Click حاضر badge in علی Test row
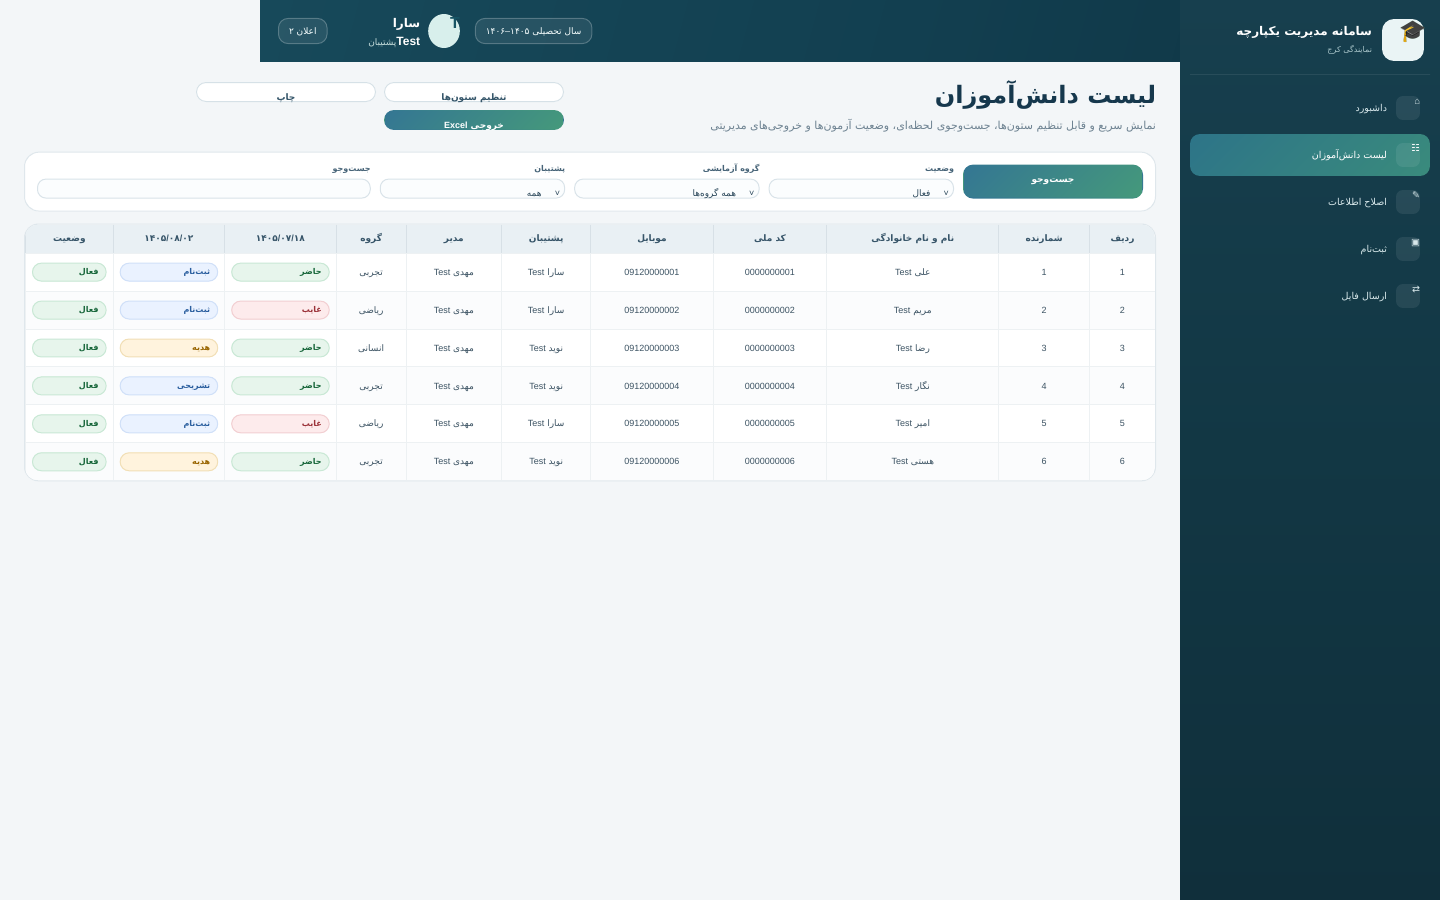 pyautogui.click(x=280, y=272)
